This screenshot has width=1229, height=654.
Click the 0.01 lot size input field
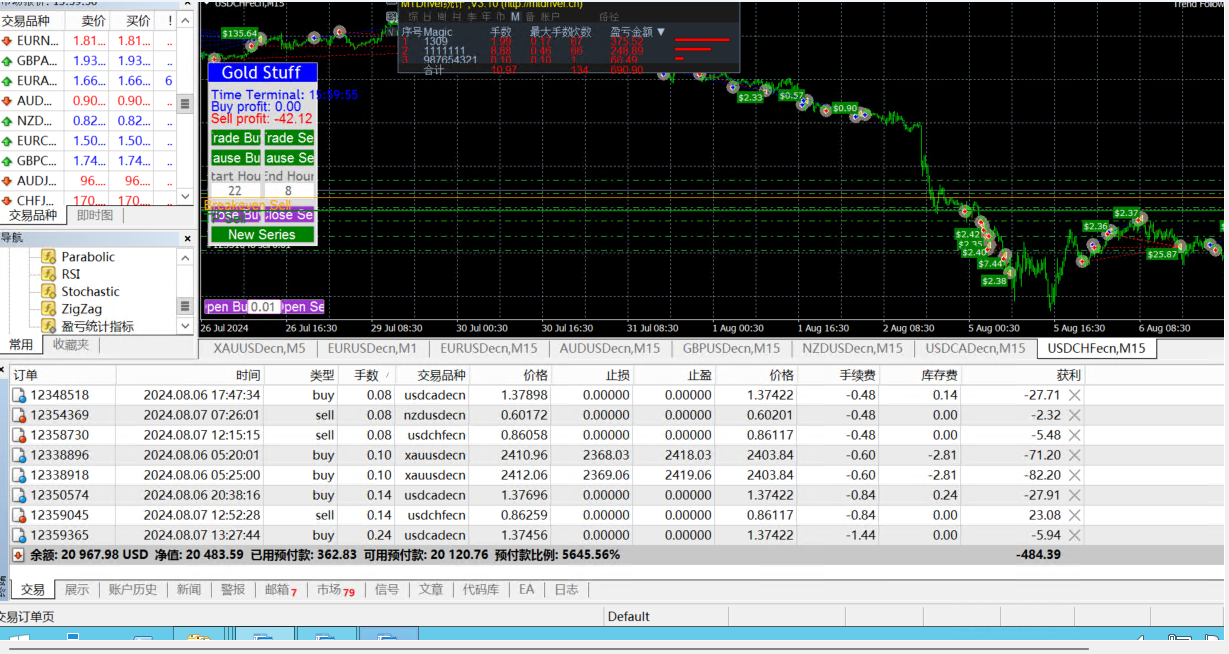265,307
